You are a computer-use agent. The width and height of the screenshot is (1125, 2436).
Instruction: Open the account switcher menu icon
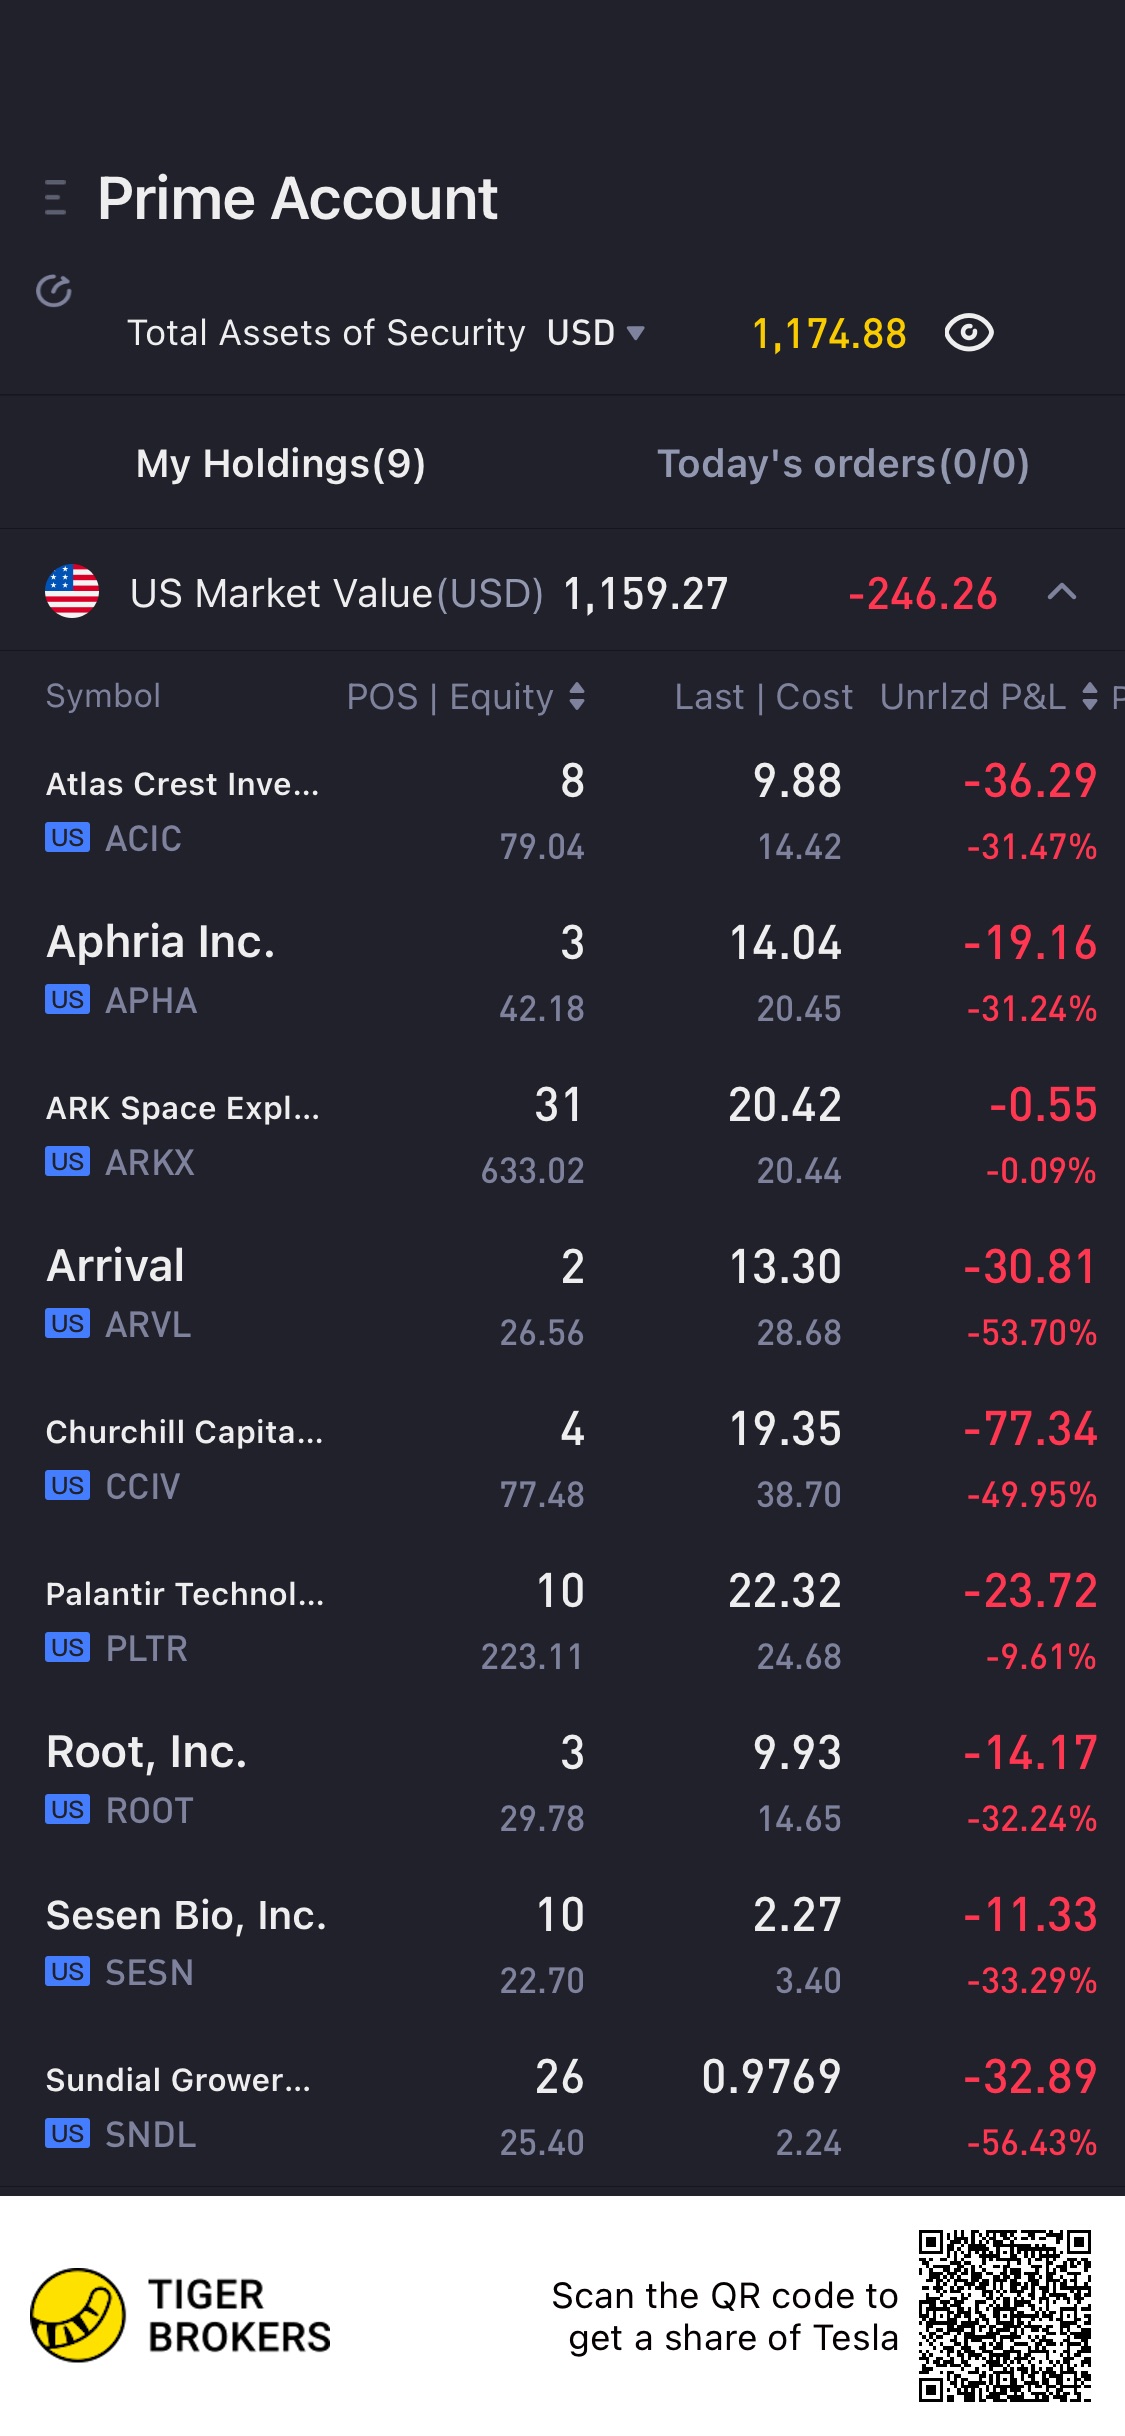56,198
